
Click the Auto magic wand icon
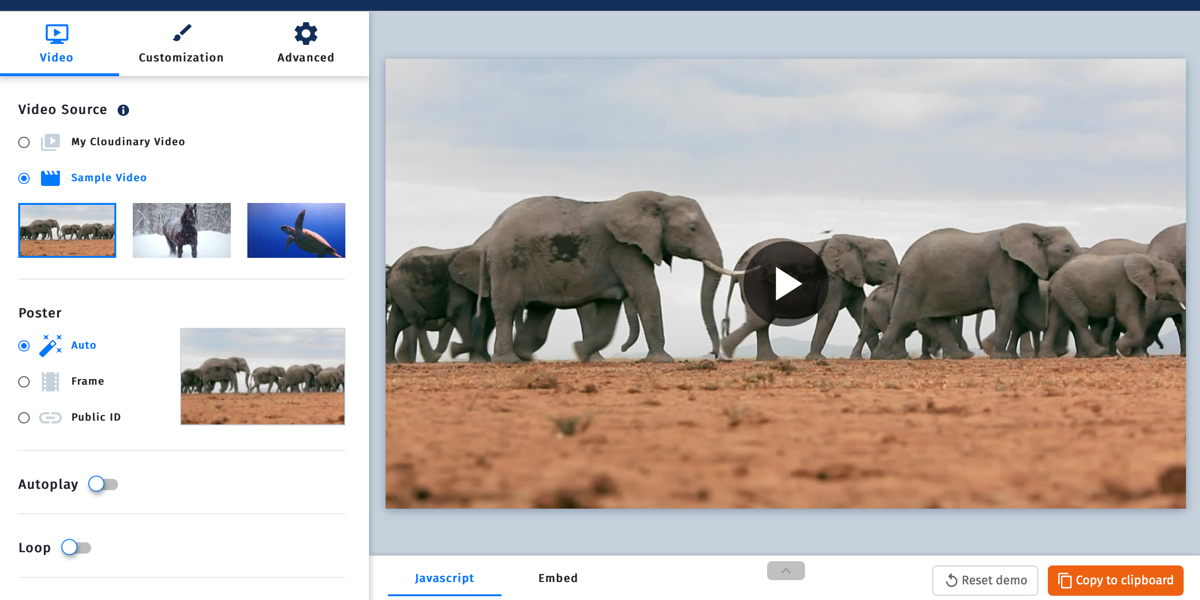[x=50, y=346]
